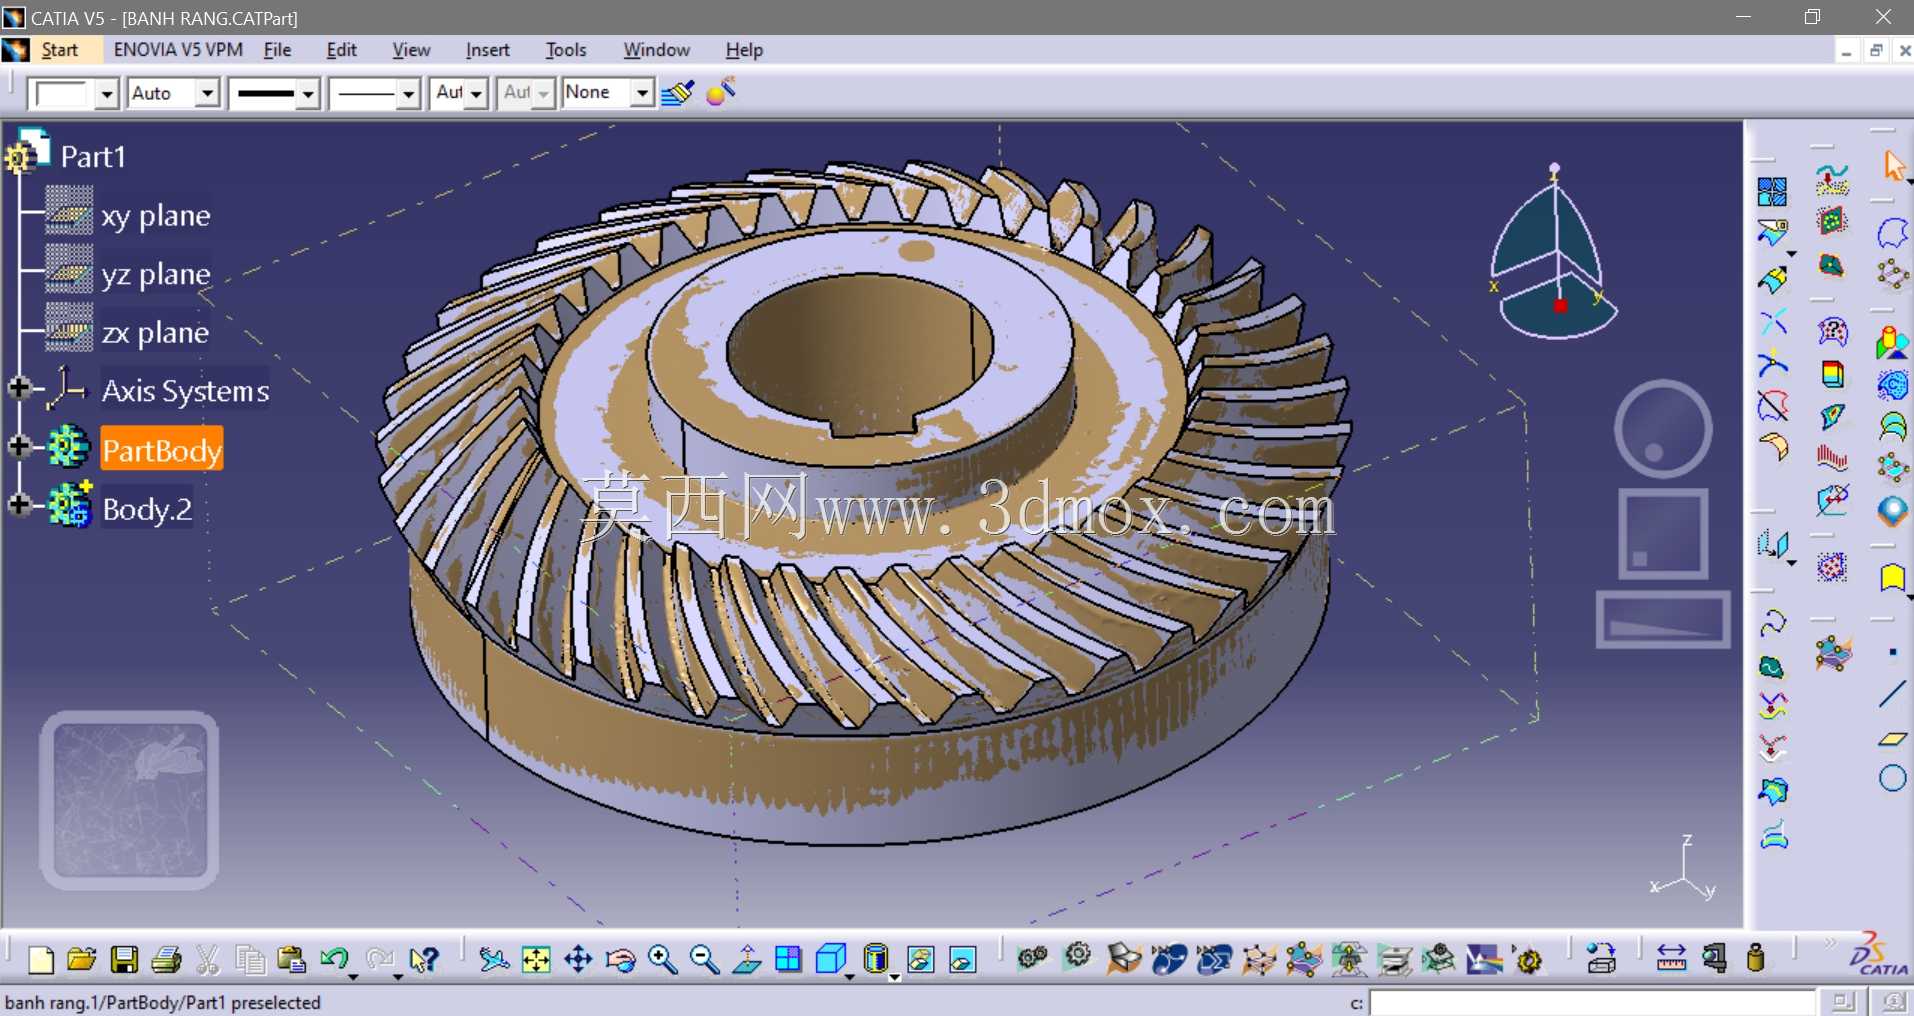Click the Plane tool in right toolbar

tap(1892, 738)
